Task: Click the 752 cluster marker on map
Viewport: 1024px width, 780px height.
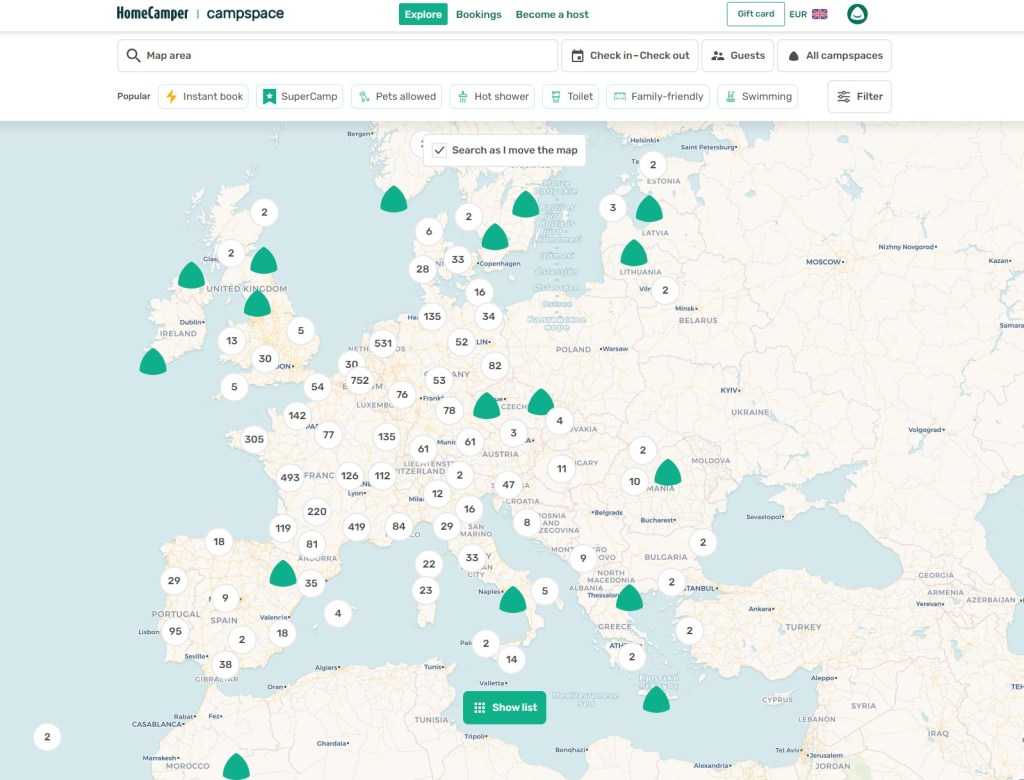Action: pos(360,380)
